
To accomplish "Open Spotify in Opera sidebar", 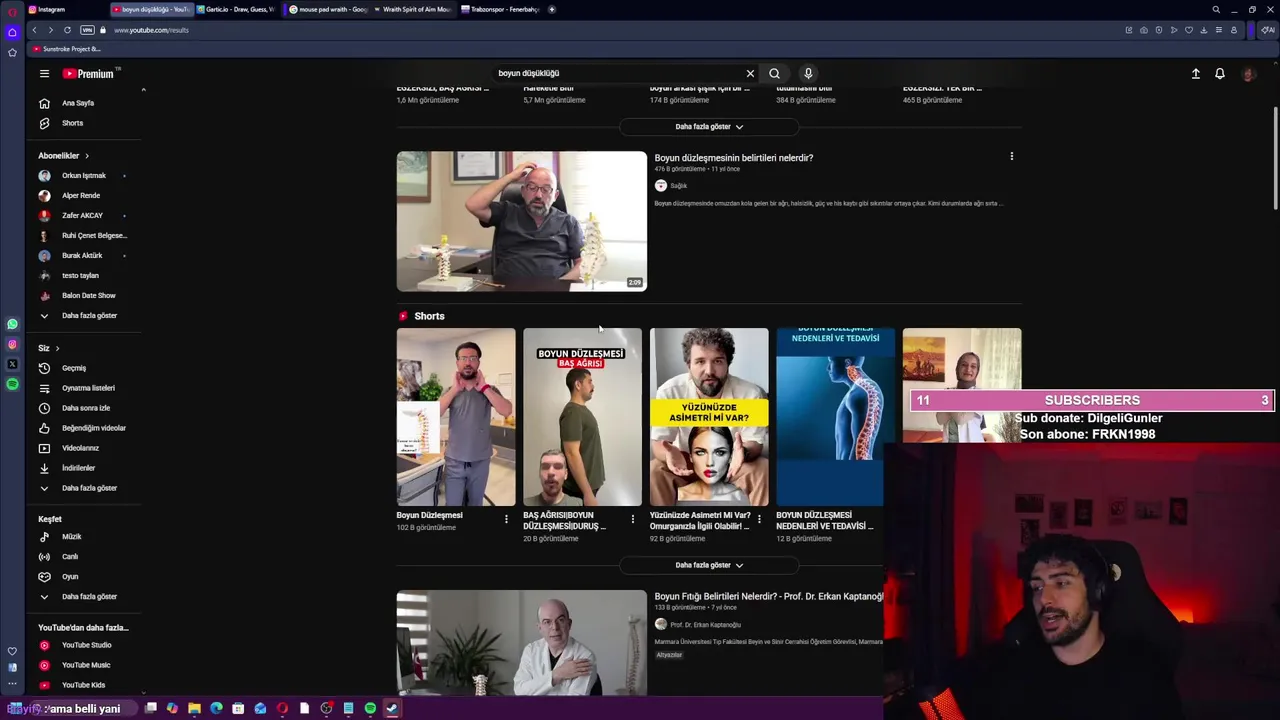I will coord(12,384).
